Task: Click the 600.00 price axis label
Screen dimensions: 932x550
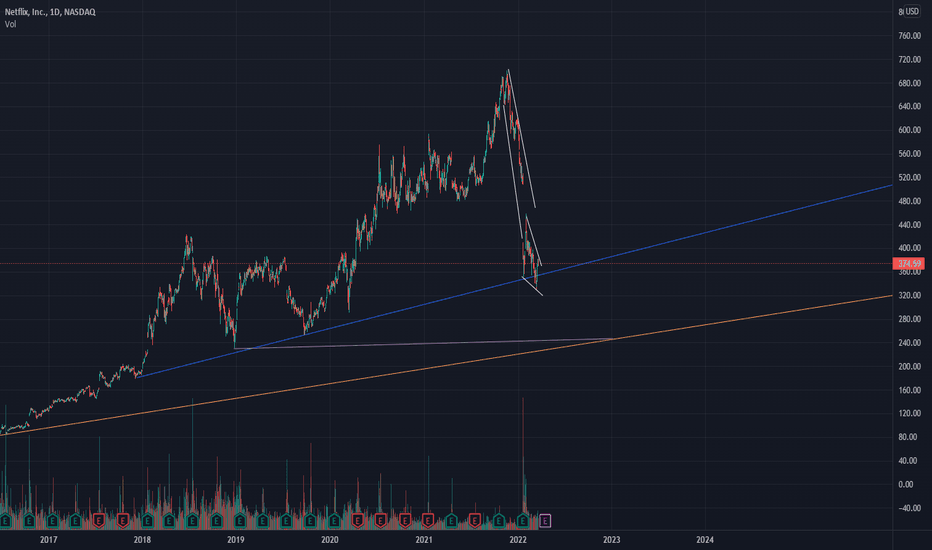Action: [909, 130]
